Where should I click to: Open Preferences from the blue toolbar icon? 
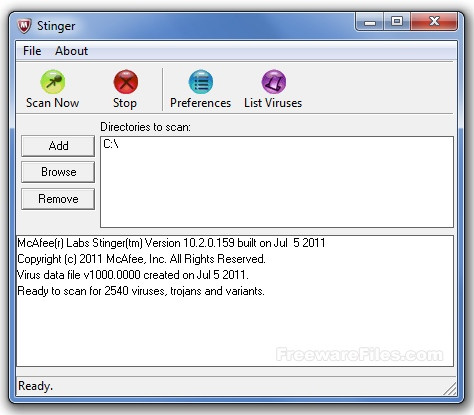click(x=201, y=82)
